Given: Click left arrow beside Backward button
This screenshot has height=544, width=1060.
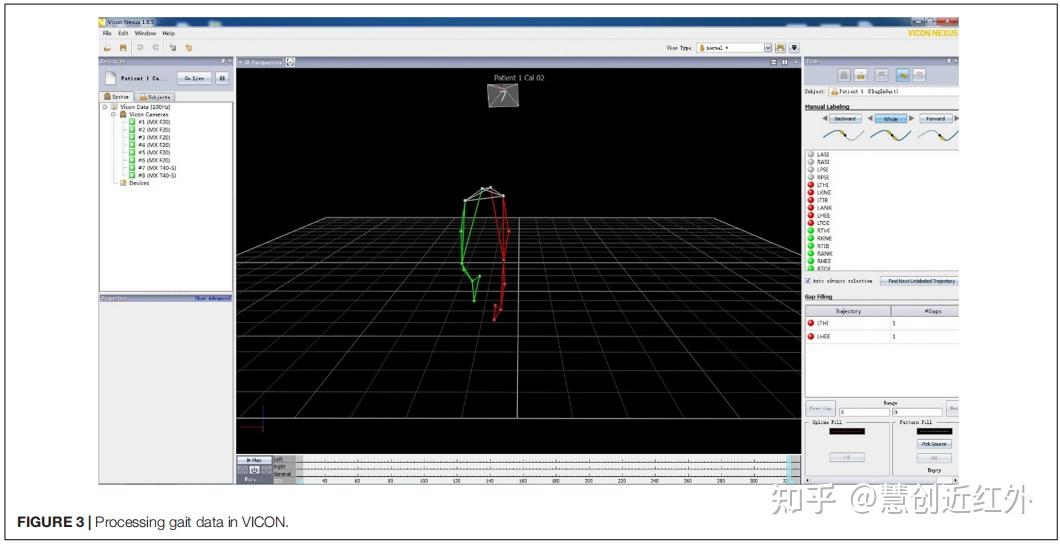Looking at the screenshot, I should point(825,118).
